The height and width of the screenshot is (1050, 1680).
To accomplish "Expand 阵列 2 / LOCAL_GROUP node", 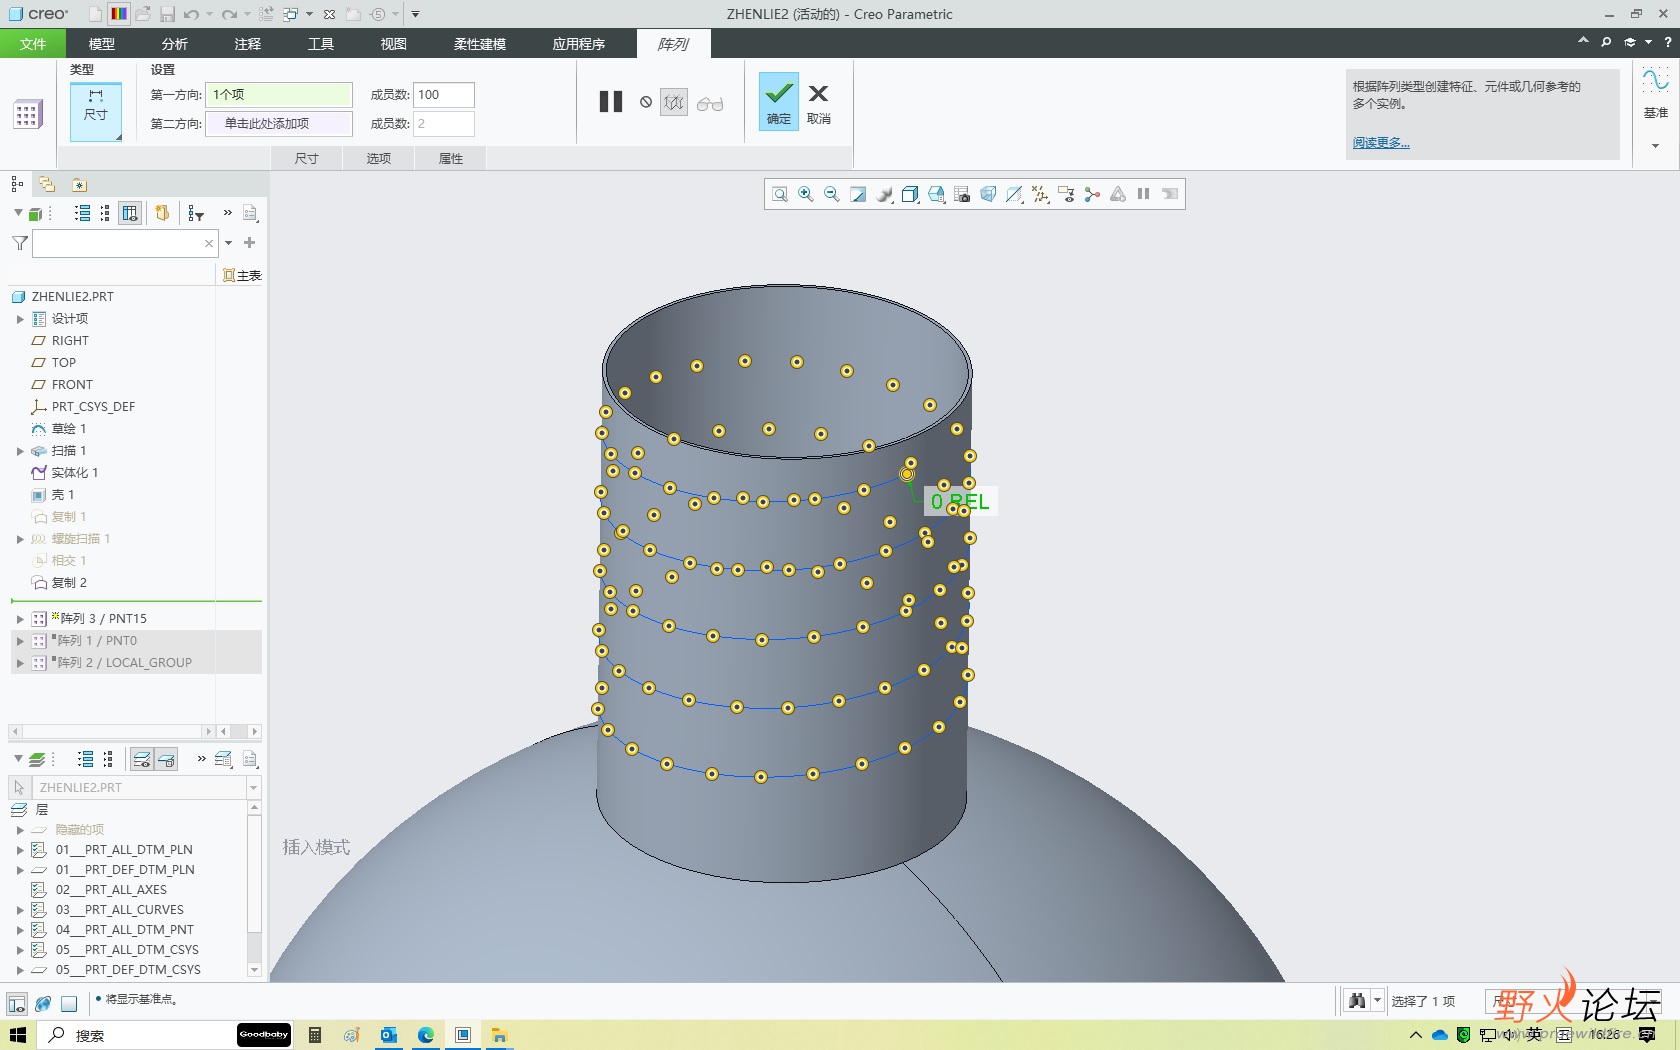I will tap(20, 663).
